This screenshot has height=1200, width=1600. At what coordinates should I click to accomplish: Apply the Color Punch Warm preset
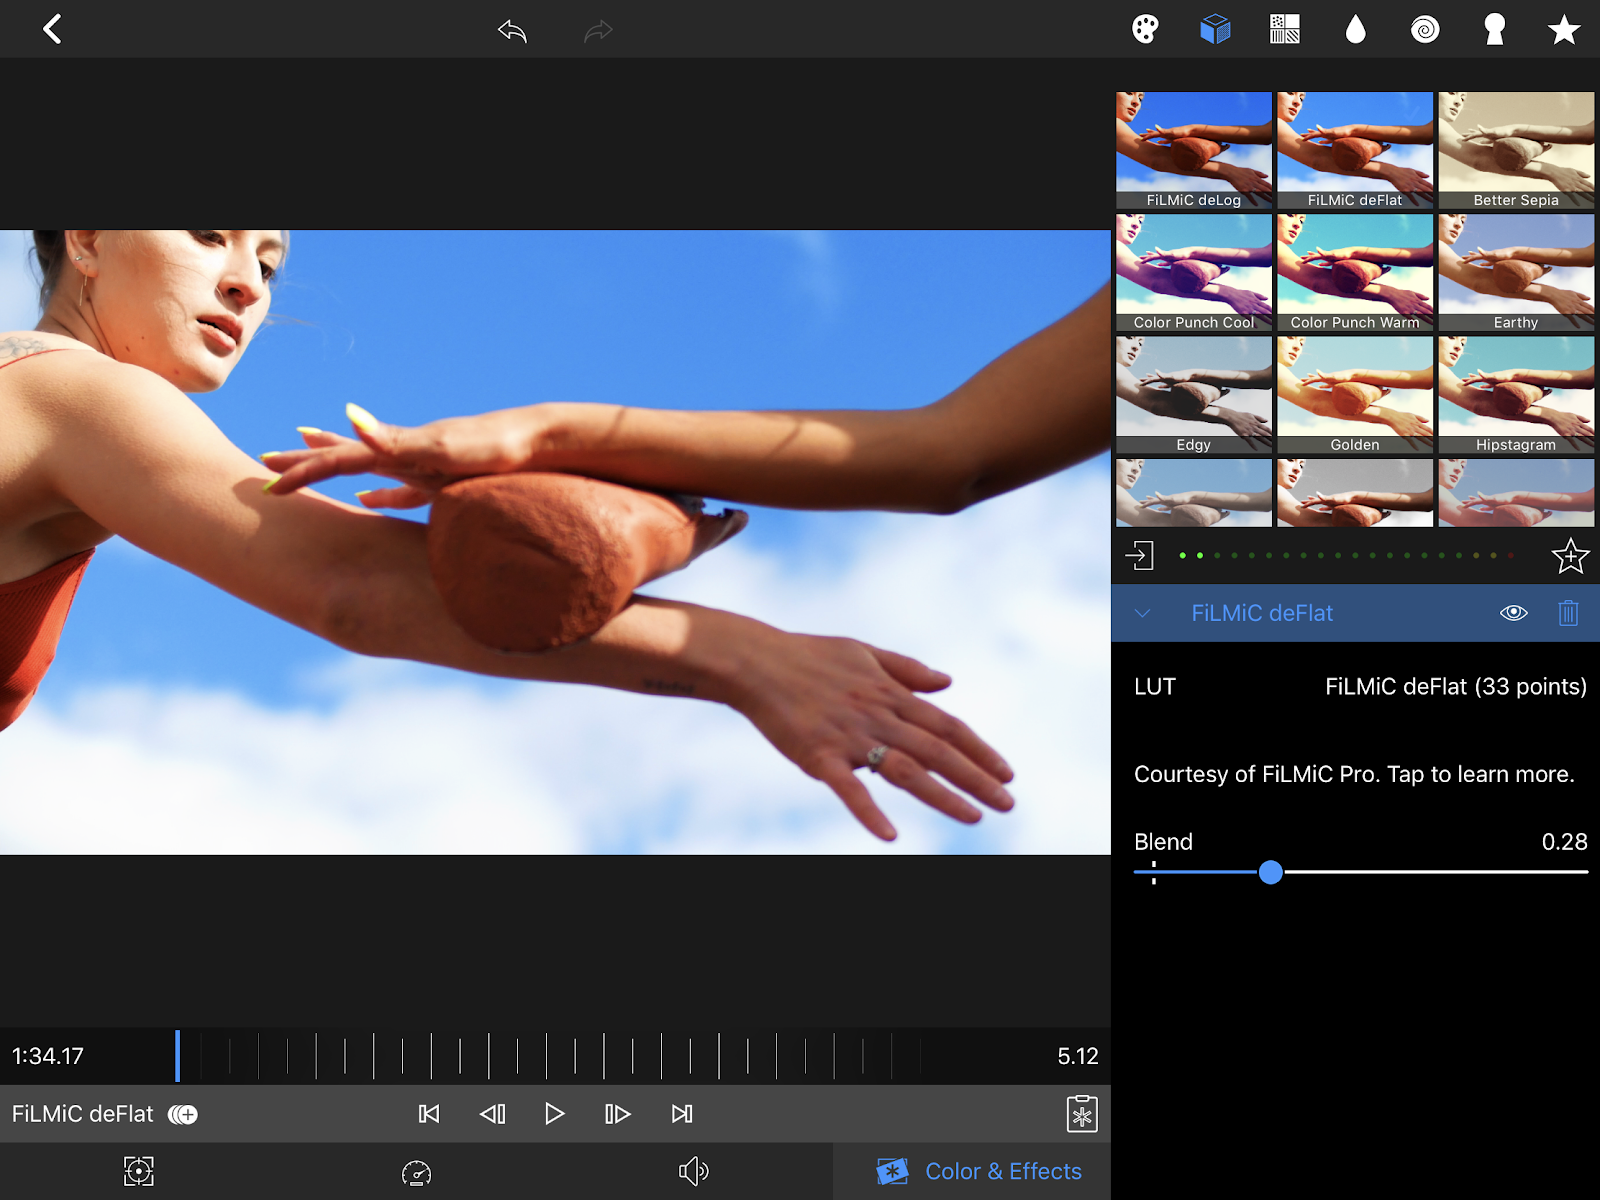click(1355, 272)
